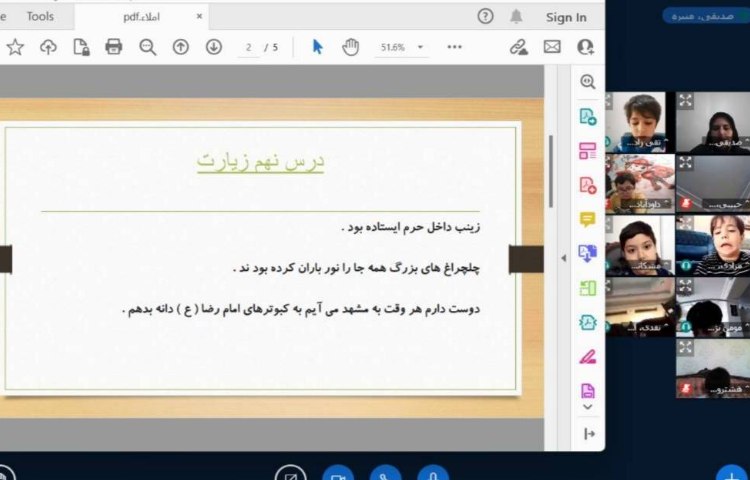Select the arrow selection tool
The image size is (750, 480).
click(x=318, y=47)
